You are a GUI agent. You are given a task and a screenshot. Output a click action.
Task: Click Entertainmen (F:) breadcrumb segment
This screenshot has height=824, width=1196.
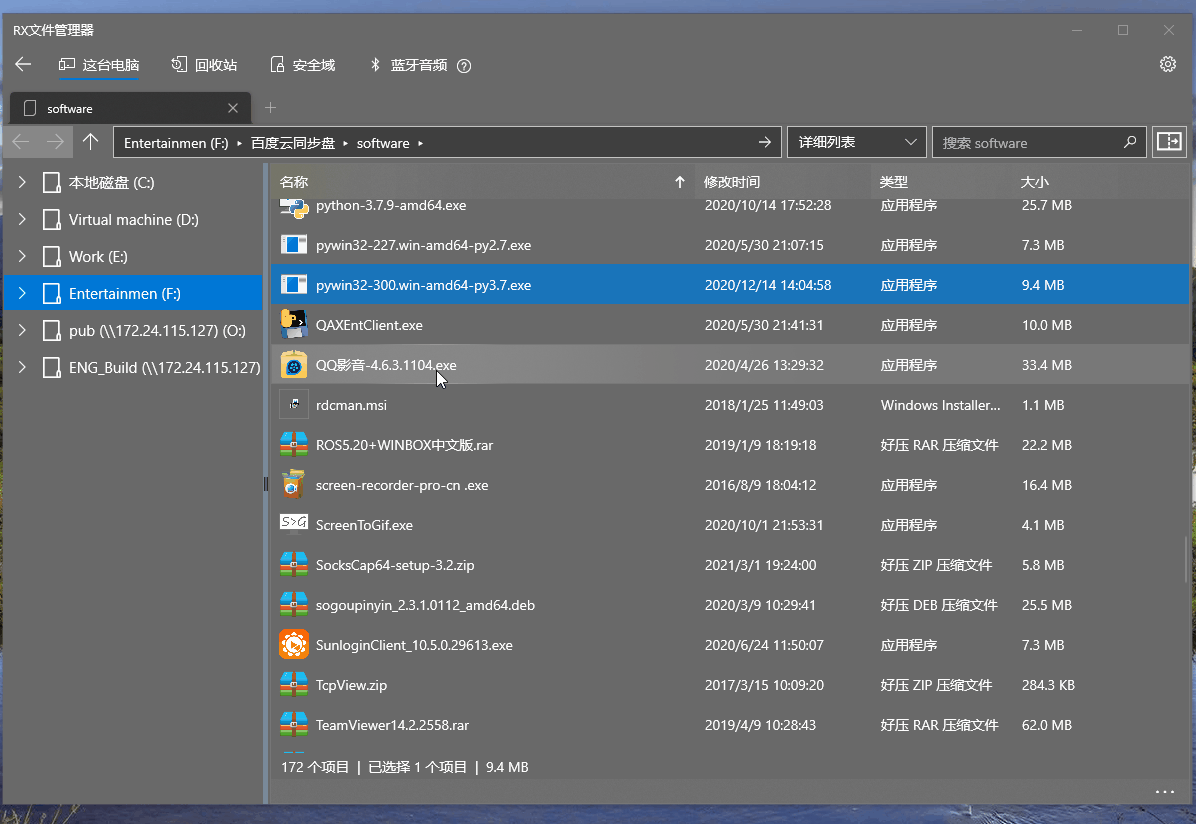click(x=176, y=143)
